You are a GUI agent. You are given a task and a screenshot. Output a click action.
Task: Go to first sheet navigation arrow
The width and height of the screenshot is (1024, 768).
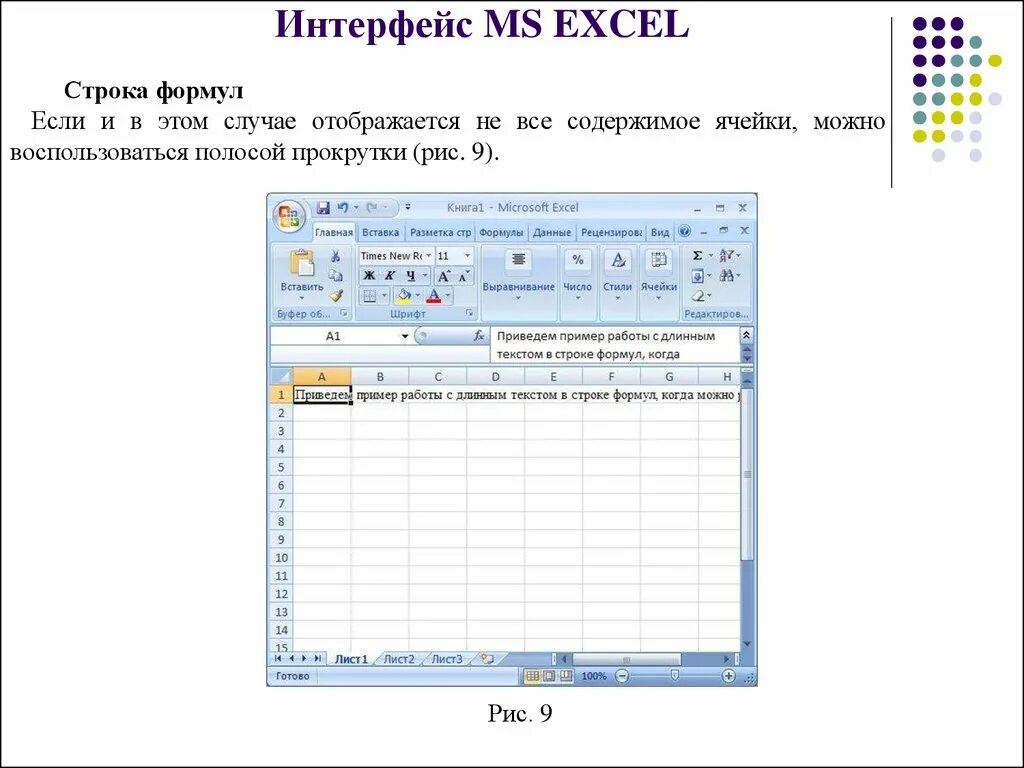coord(279,659)
